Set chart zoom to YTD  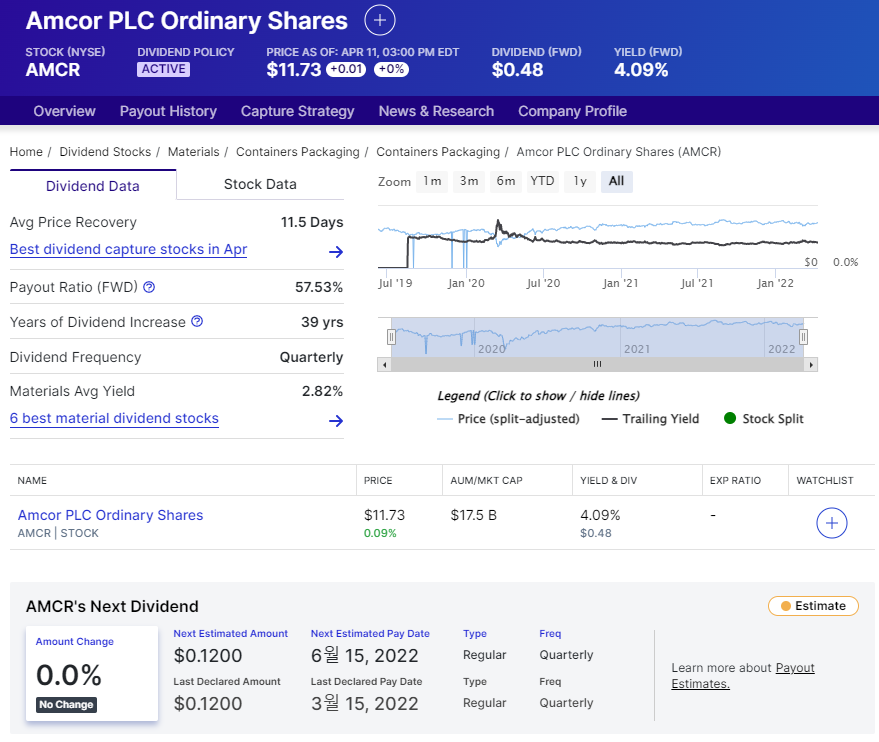tap(543, 182)
